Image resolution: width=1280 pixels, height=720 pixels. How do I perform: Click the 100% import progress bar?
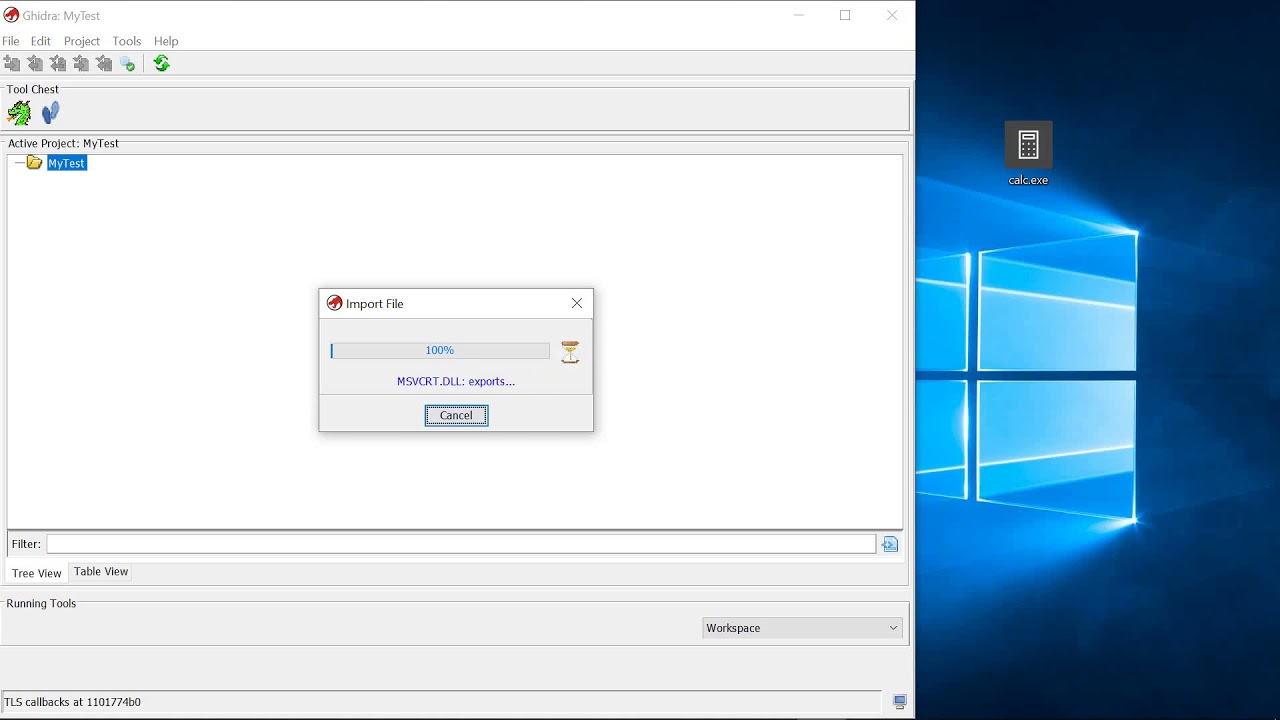pyautogui.click(x=440, y=350)
